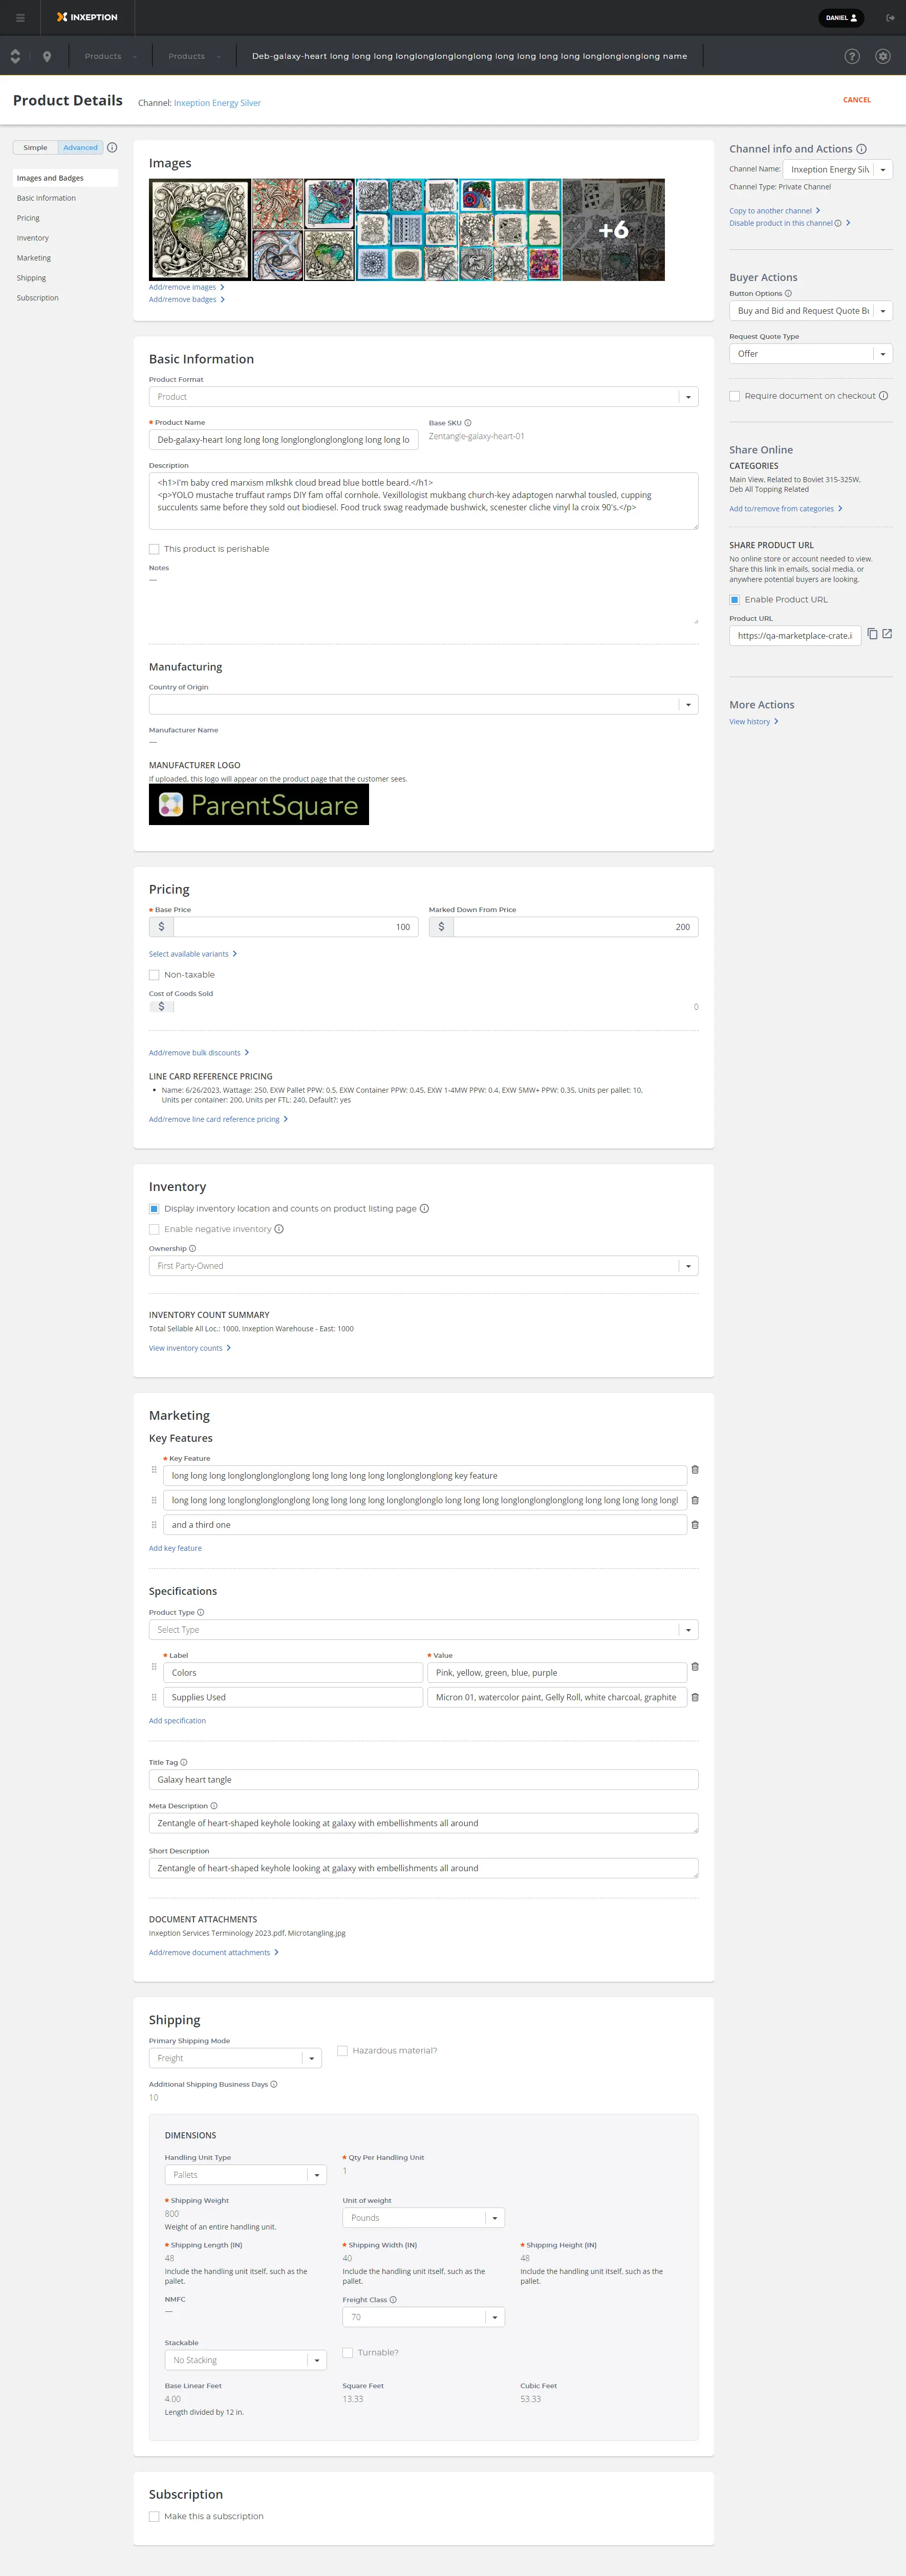This screenshot has height=2576, width=906.
Task: Open the help question mark icon
Action: (852, 56)
